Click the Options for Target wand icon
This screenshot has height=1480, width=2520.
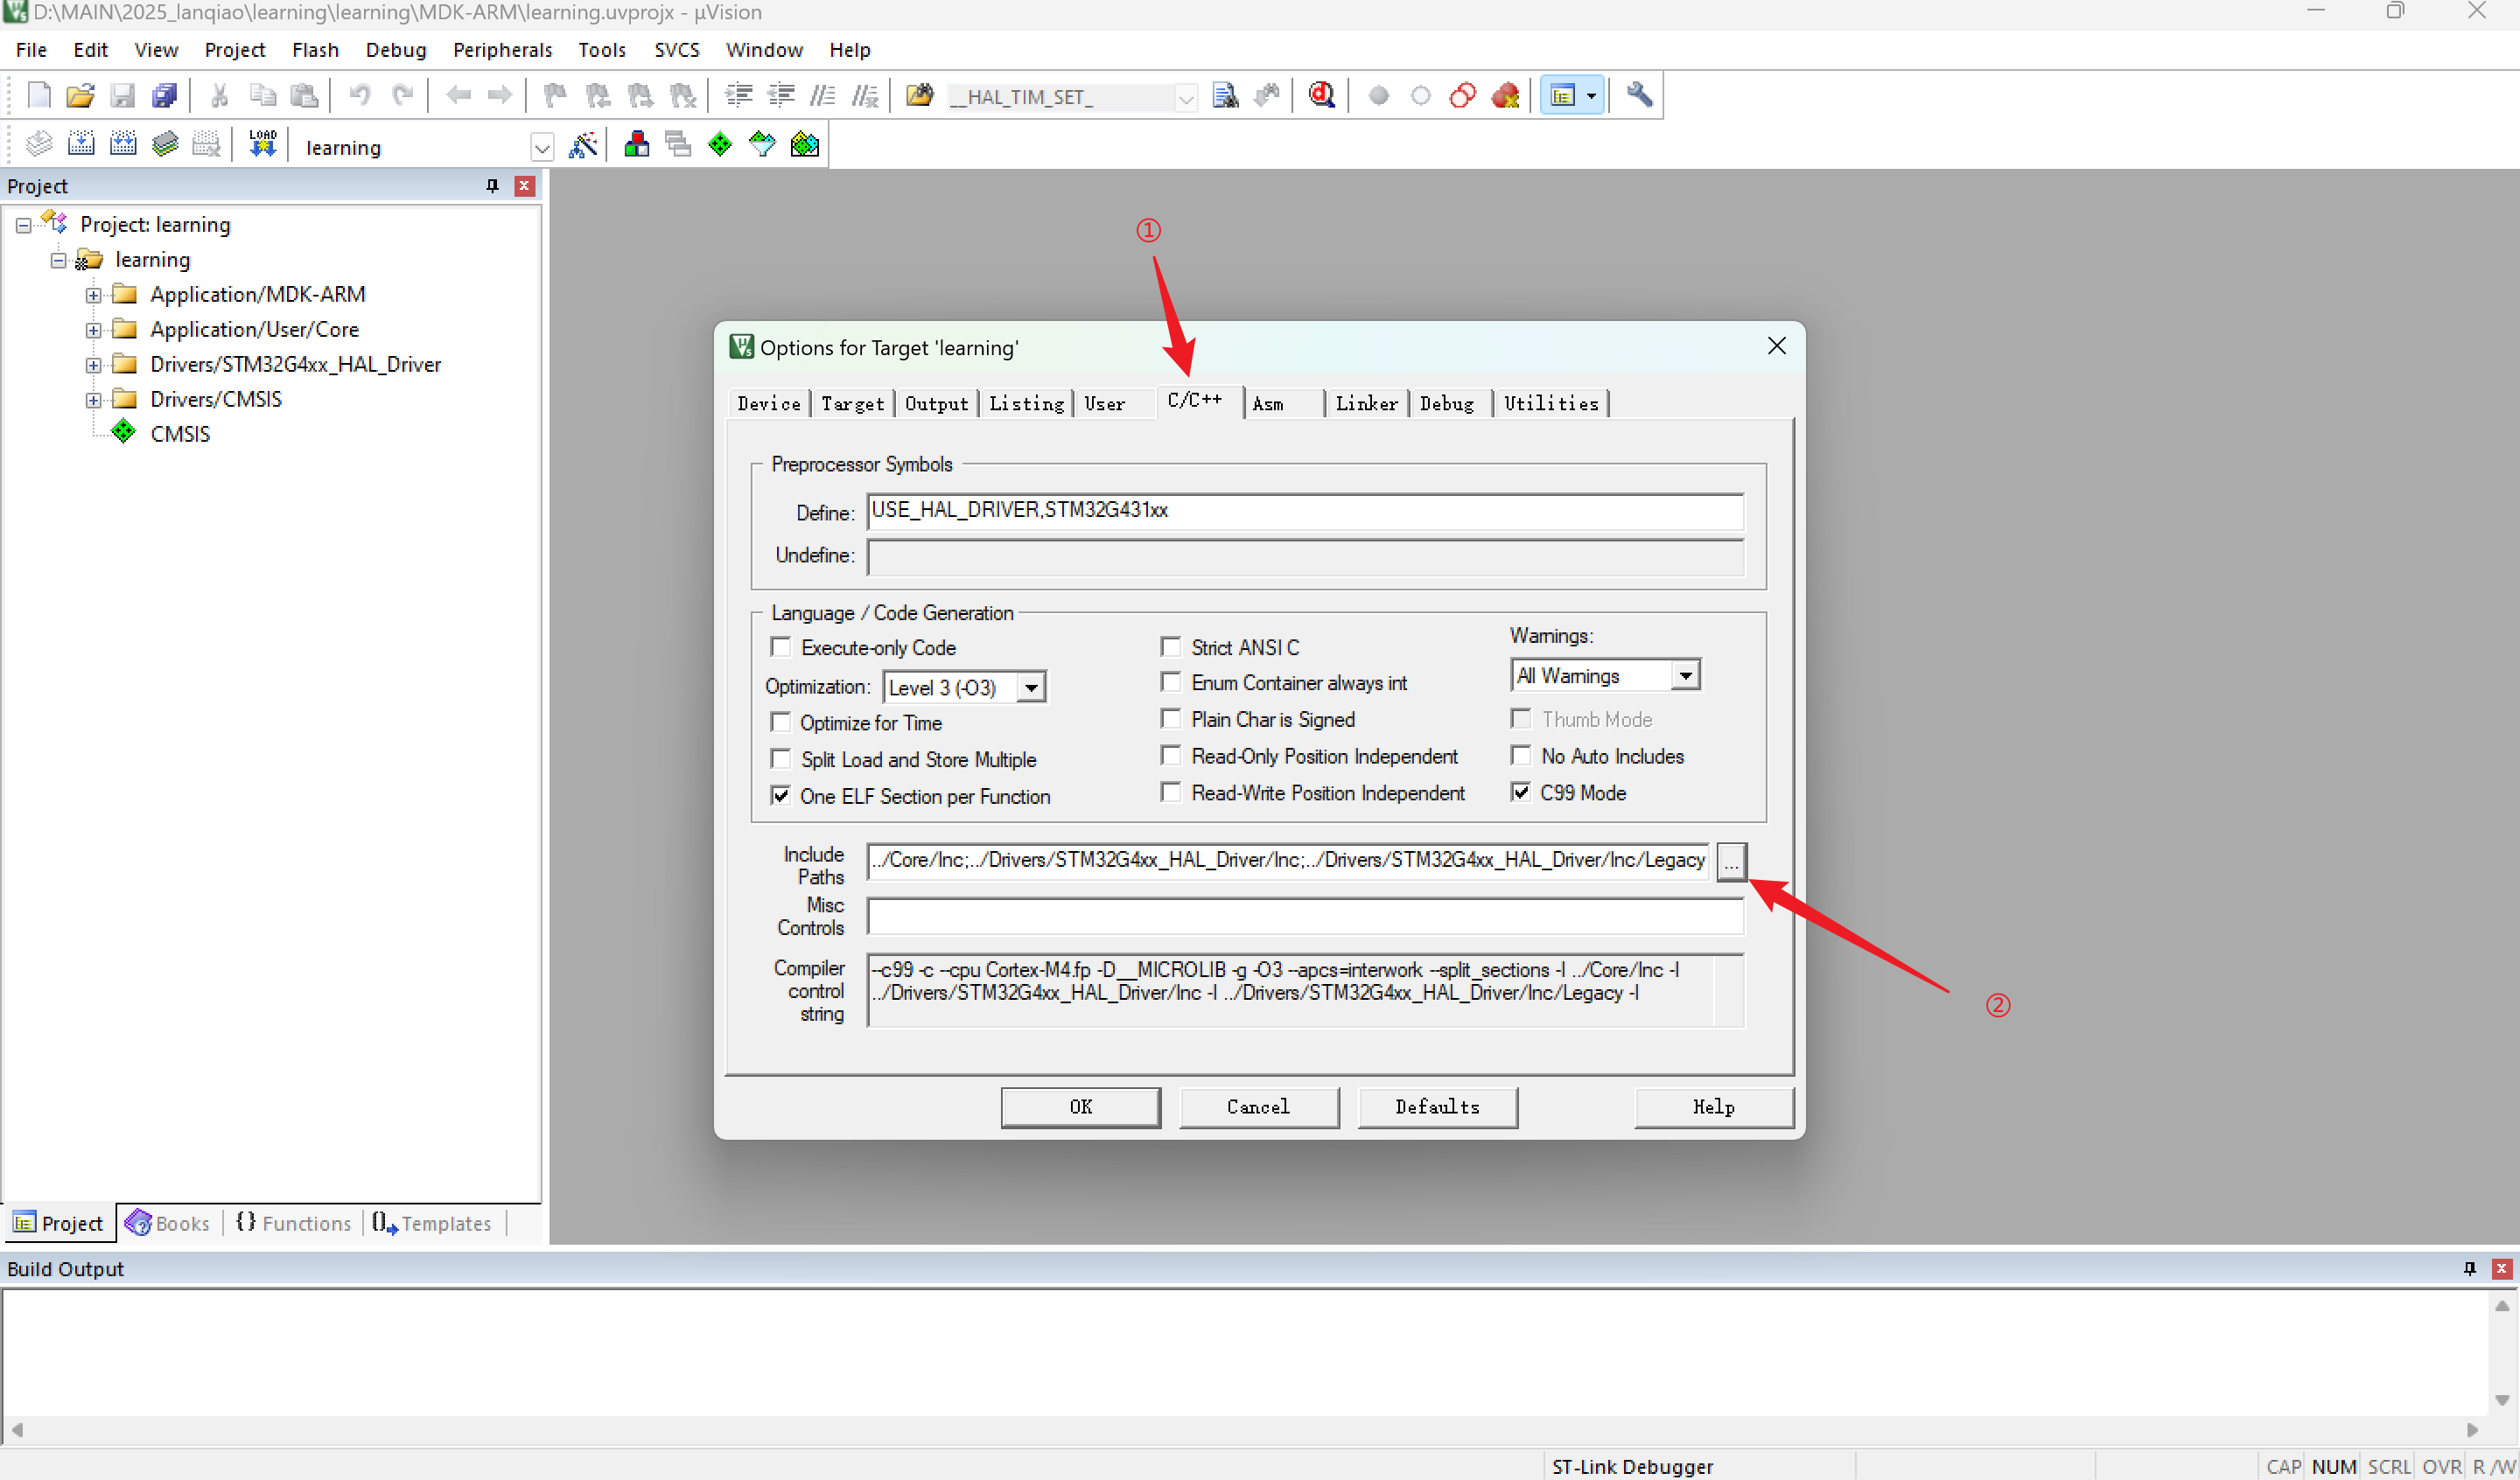583,145
